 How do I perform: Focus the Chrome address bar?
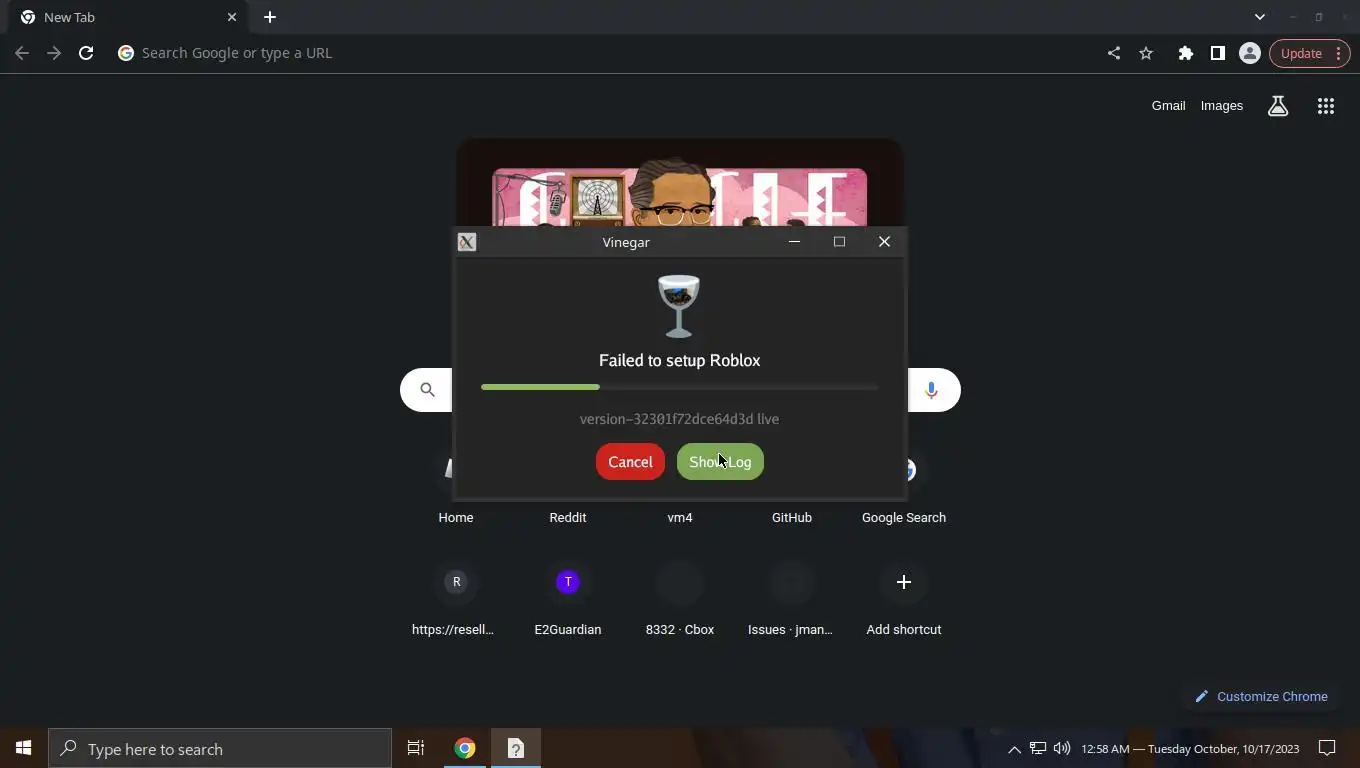[600, 53]
